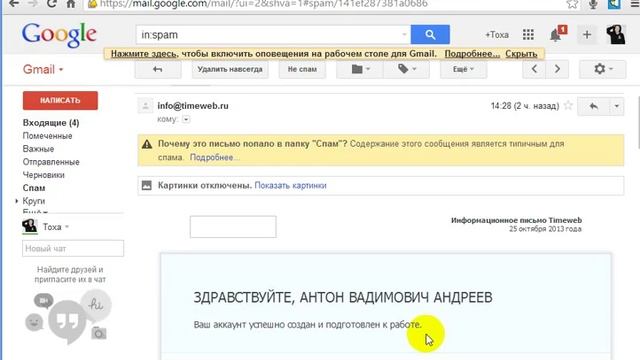Click the sender info@timeweb.ru
The width and height of the screenshot is (640, 360).
193,106
